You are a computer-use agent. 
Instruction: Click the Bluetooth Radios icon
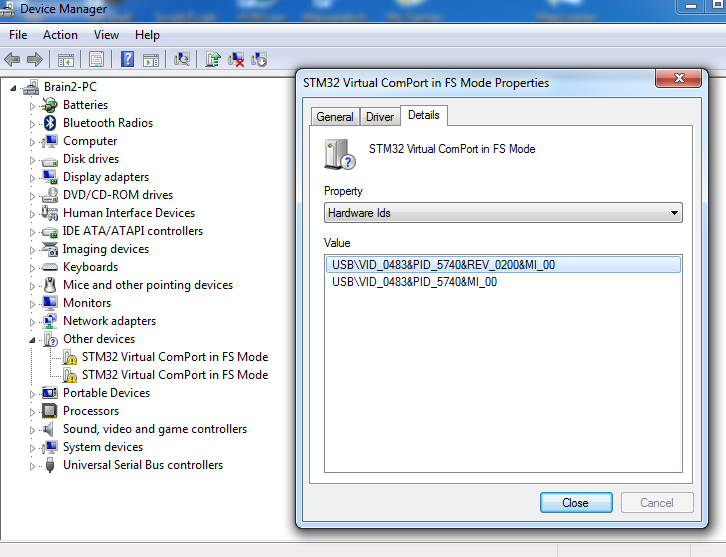(50, 123)
